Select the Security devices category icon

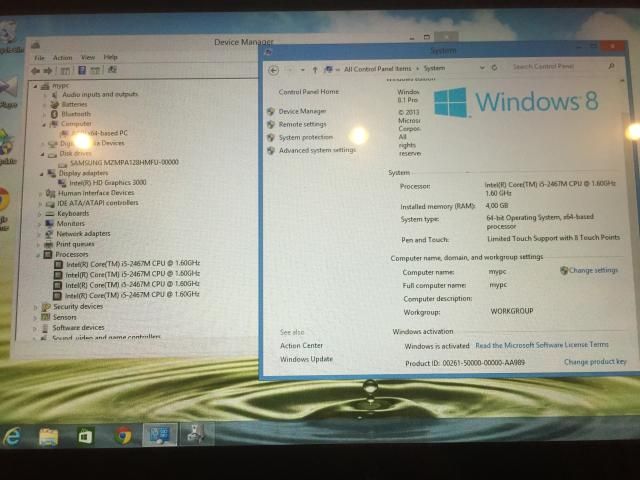(x=46, y=307)
